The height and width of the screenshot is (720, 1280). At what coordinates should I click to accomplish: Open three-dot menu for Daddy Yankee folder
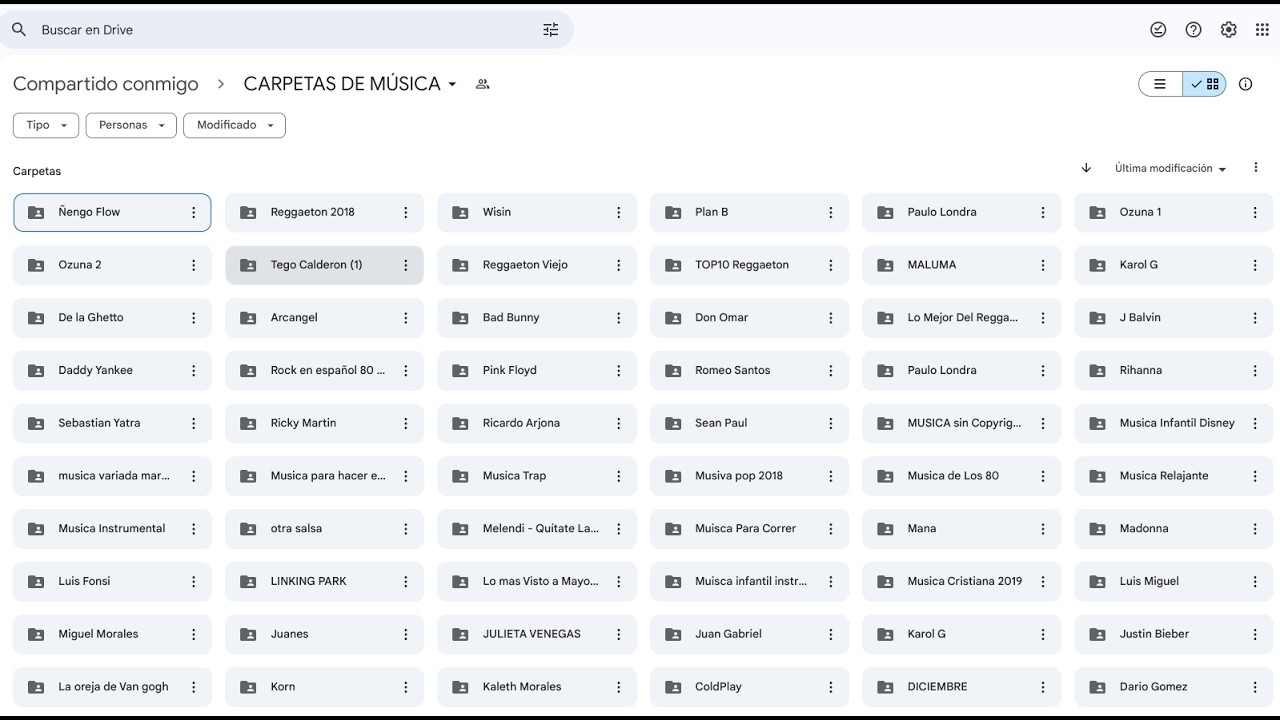194,370
